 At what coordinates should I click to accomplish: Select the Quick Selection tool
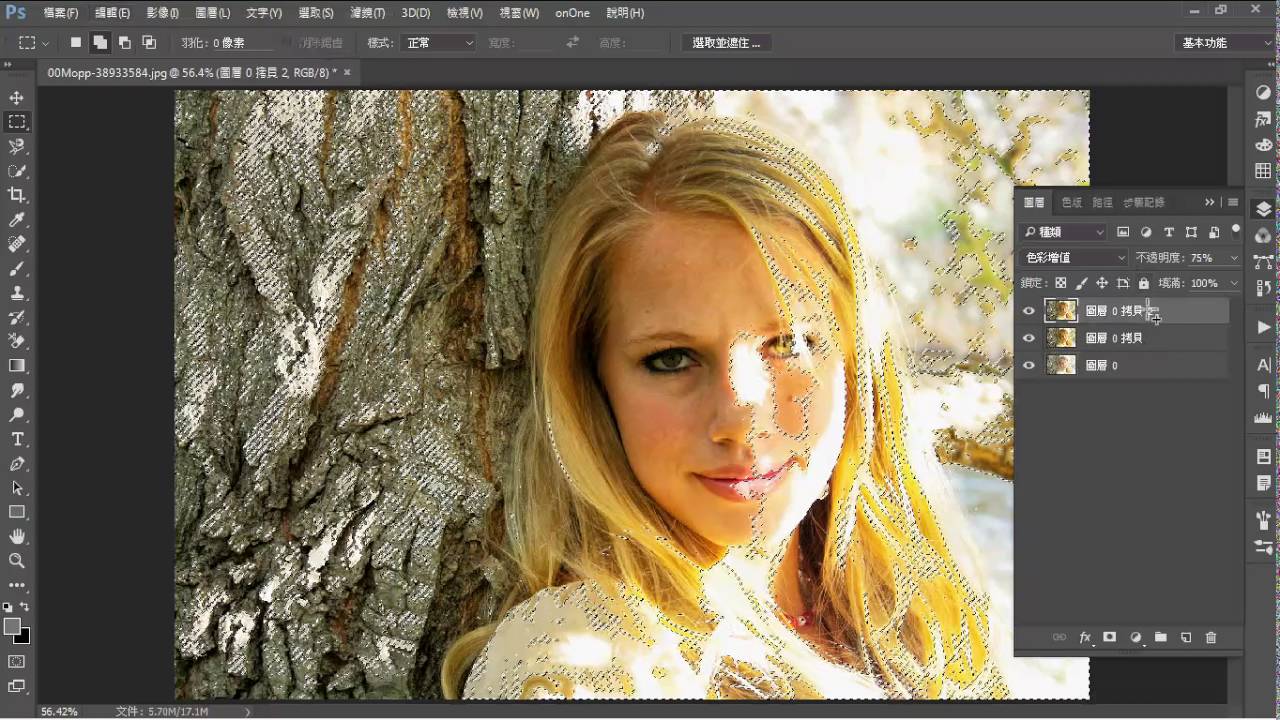(x=17, y=171)
